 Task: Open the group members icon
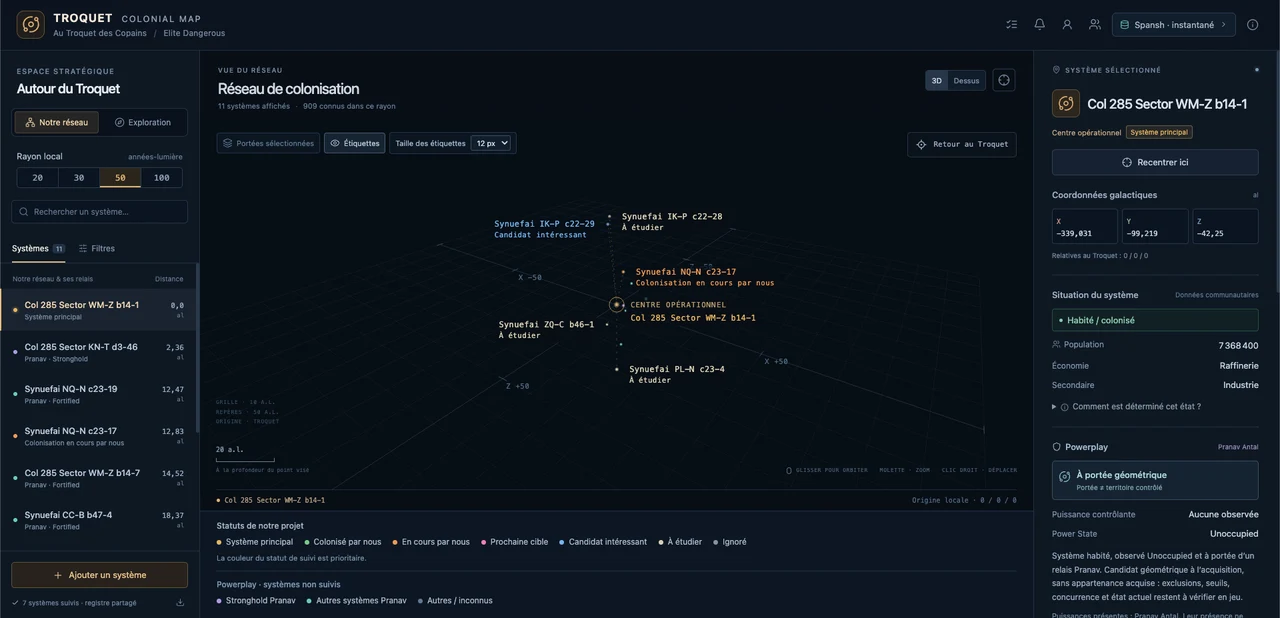1095,25
